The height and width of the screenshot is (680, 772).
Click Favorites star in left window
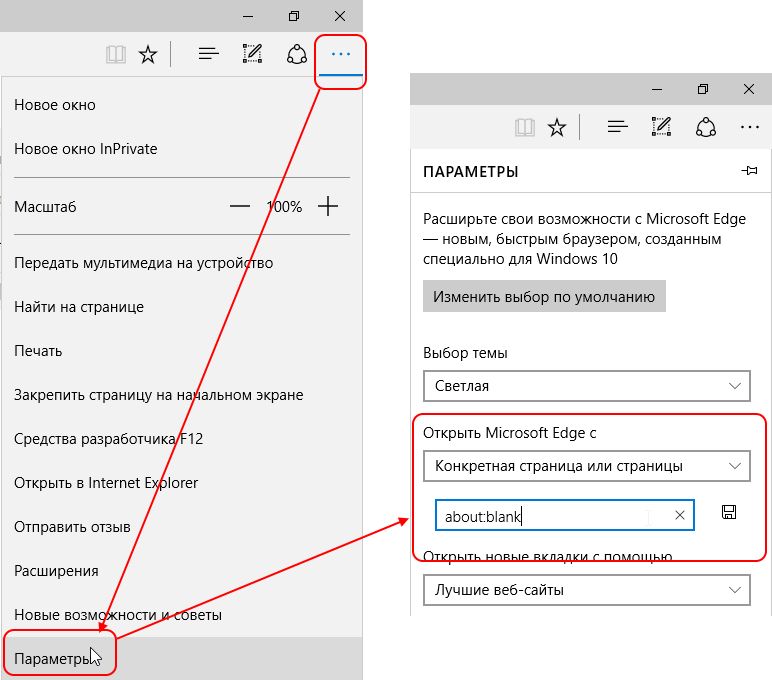point(148,54)
